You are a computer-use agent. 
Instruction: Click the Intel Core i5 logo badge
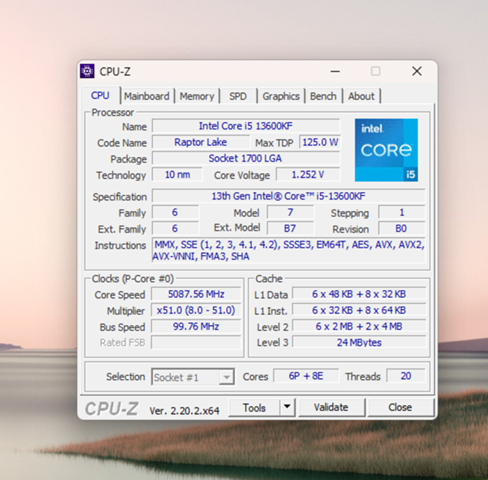coord(386,150)
